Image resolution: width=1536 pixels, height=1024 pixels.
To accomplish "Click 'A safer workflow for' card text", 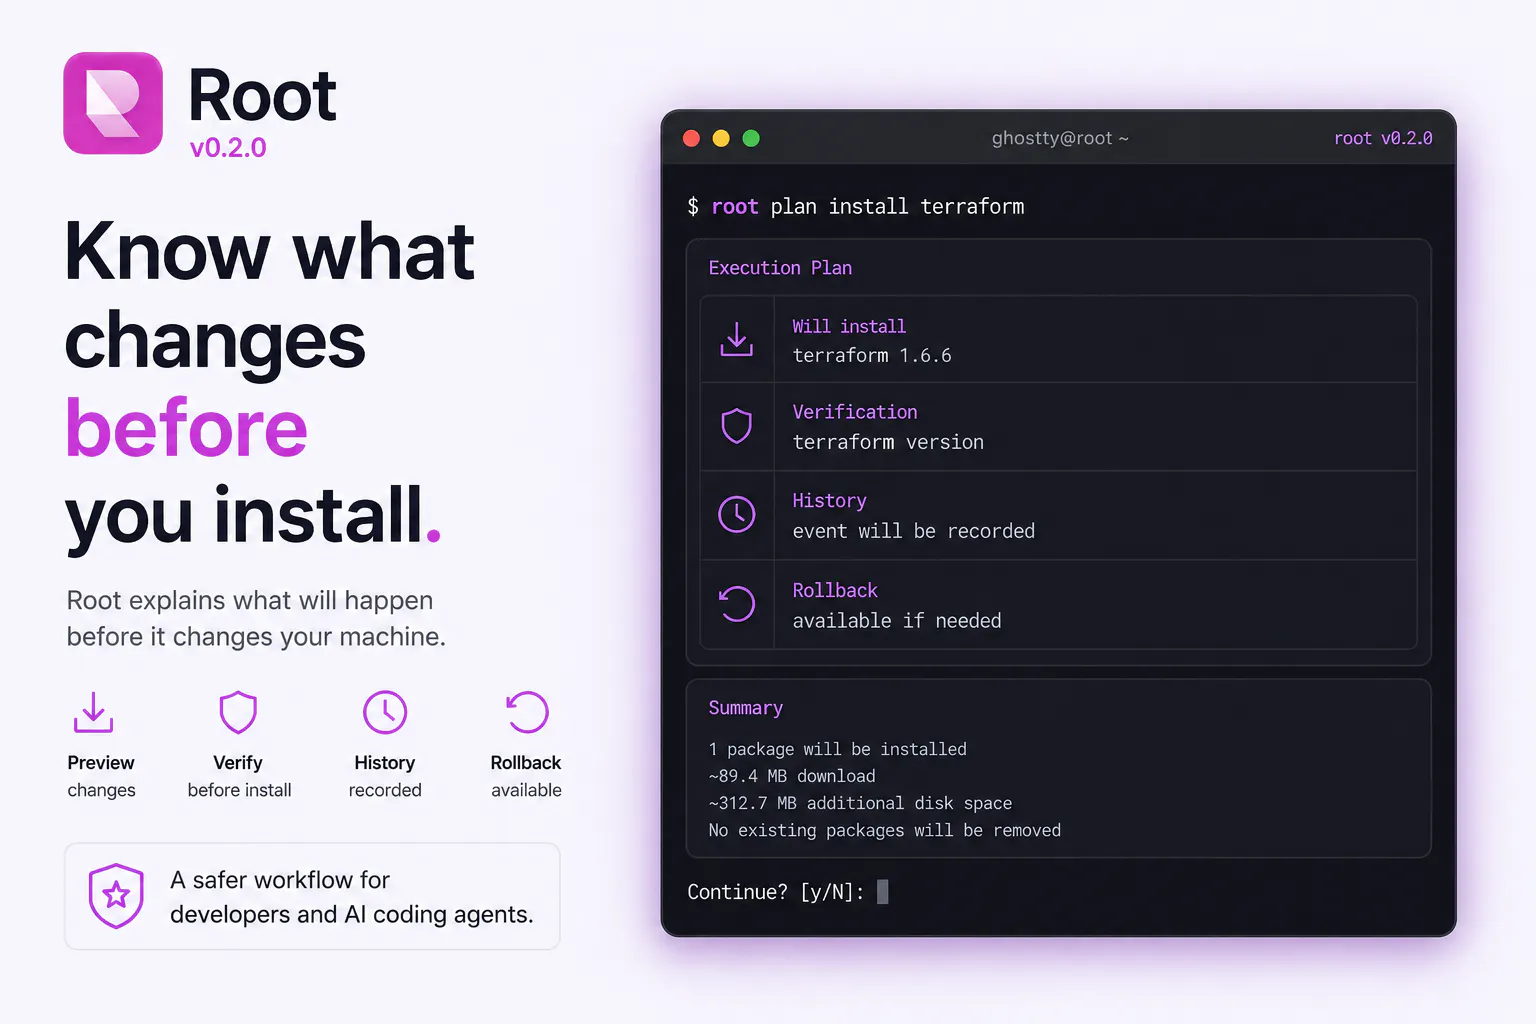I will coord(280,880).
